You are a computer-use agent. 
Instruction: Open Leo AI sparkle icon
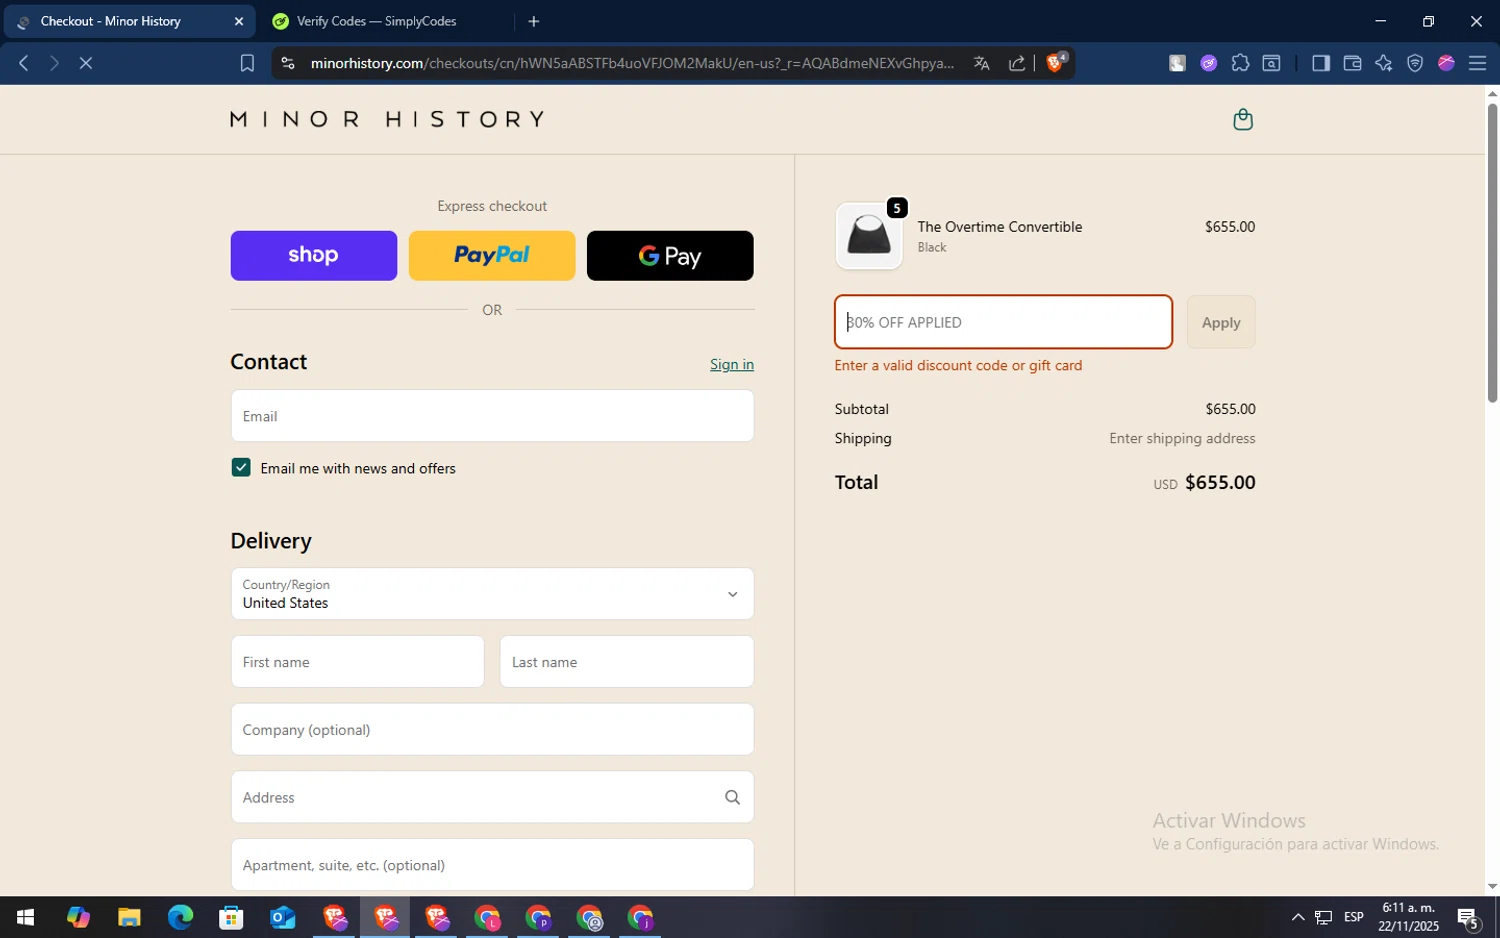coord(1383,63)
